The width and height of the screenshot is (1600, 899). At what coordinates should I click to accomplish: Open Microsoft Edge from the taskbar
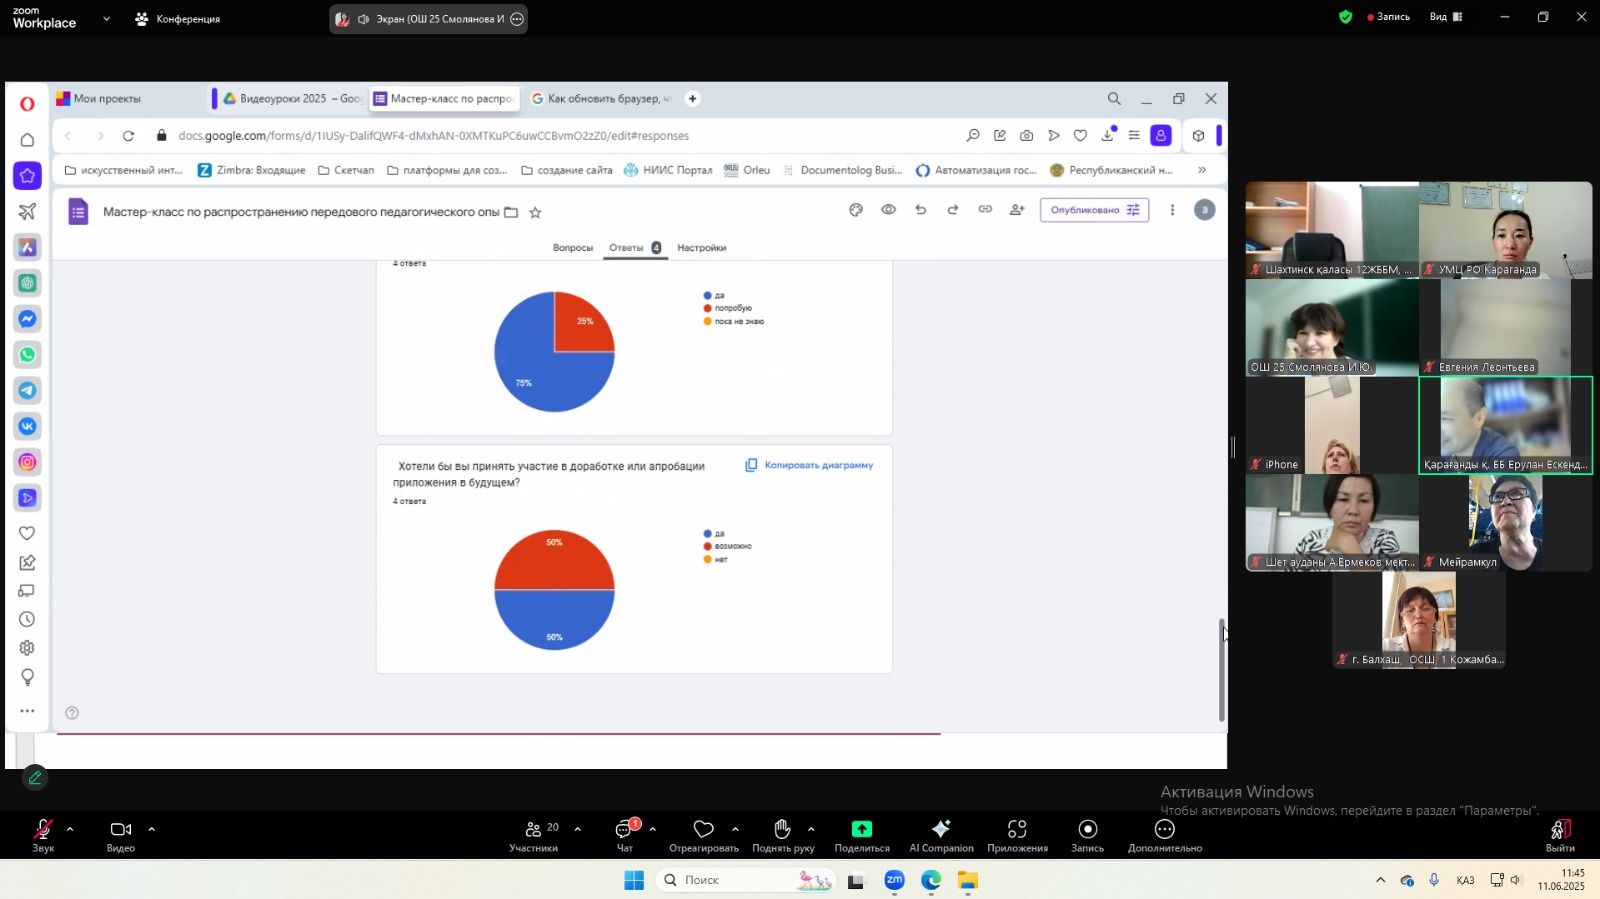coord(931,880)
